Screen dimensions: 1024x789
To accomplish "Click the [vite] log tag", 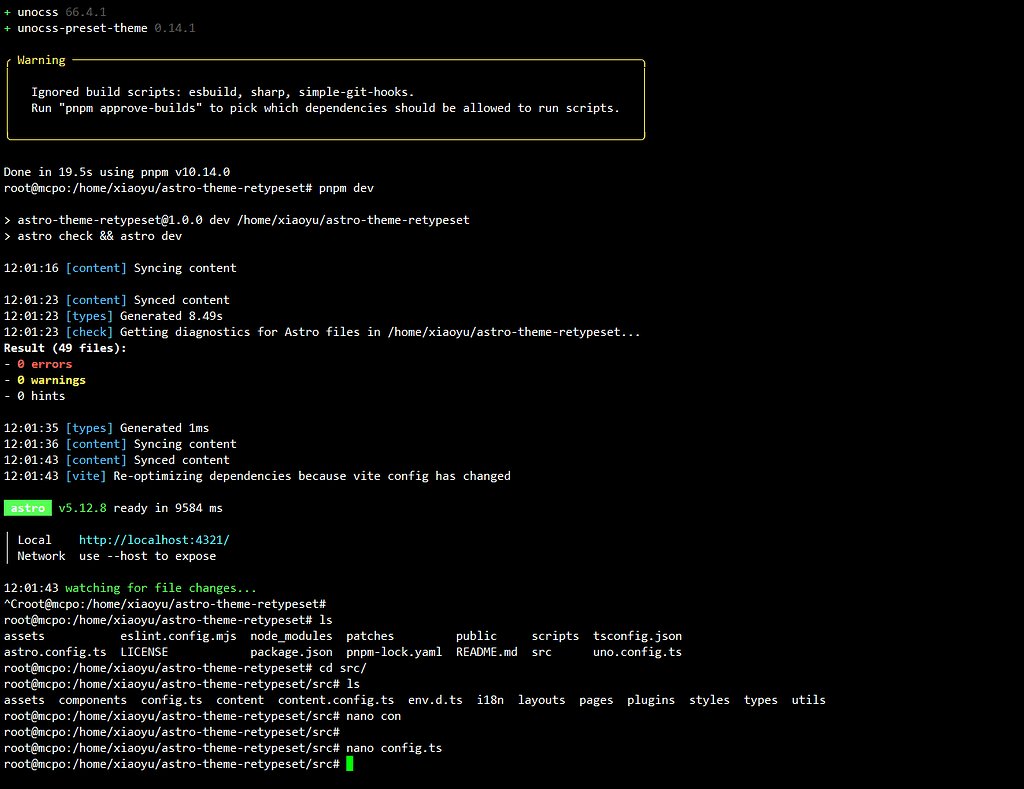I will tap(86, 476).
